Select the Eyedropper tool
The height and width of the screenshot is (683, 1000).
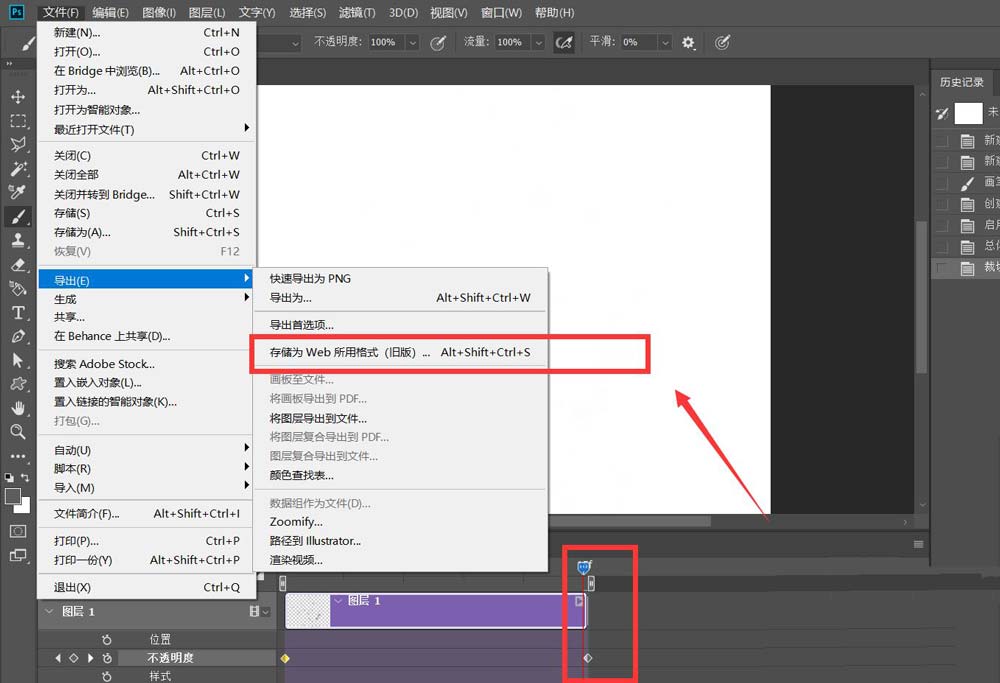(x=18, y=192)
